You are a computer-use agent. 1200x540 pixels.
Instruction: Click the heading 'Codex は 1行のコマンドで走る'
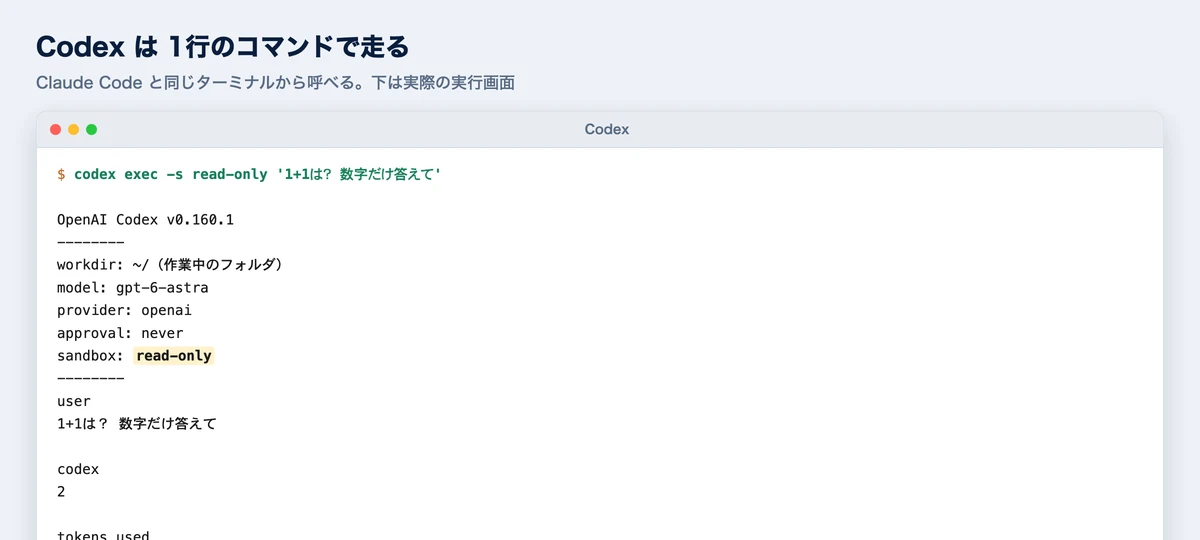pos(223,46)
